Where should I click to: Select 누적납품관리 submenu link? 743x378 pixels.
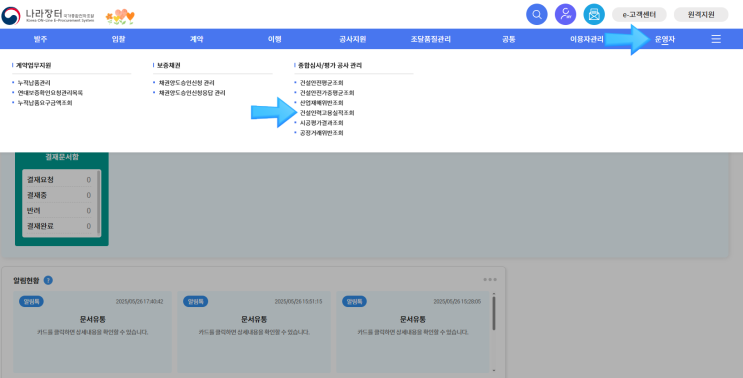(x=34, y=82)
